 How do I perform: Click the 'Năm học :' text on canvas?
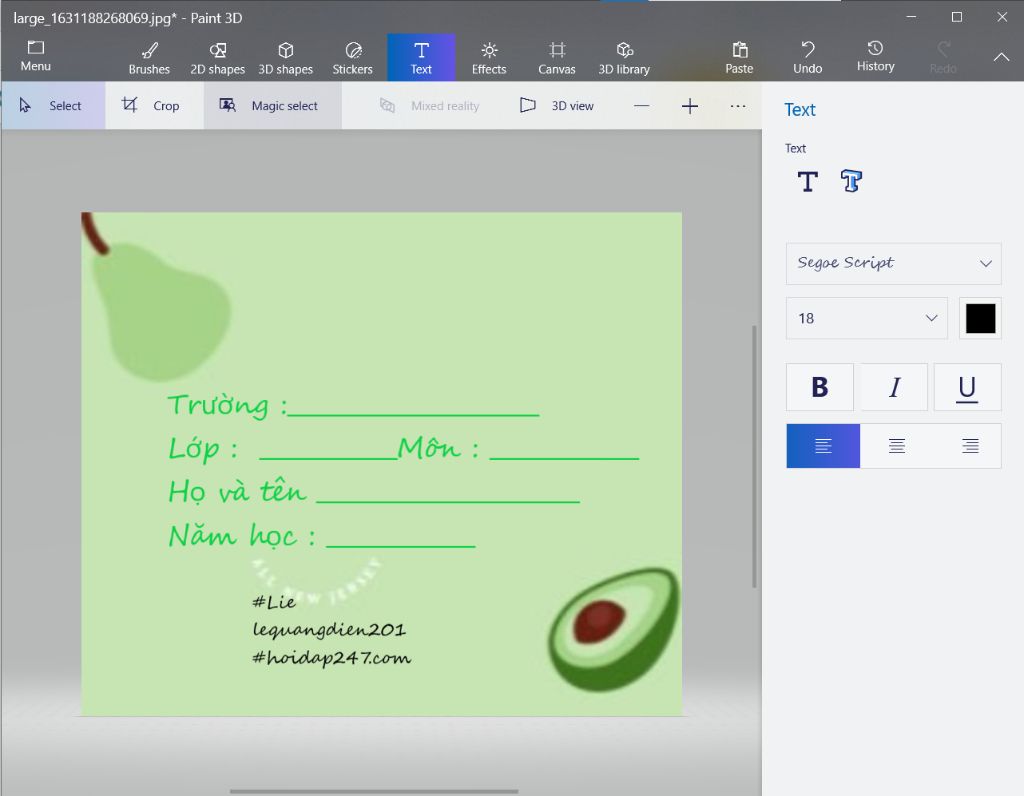coord(242,535)
